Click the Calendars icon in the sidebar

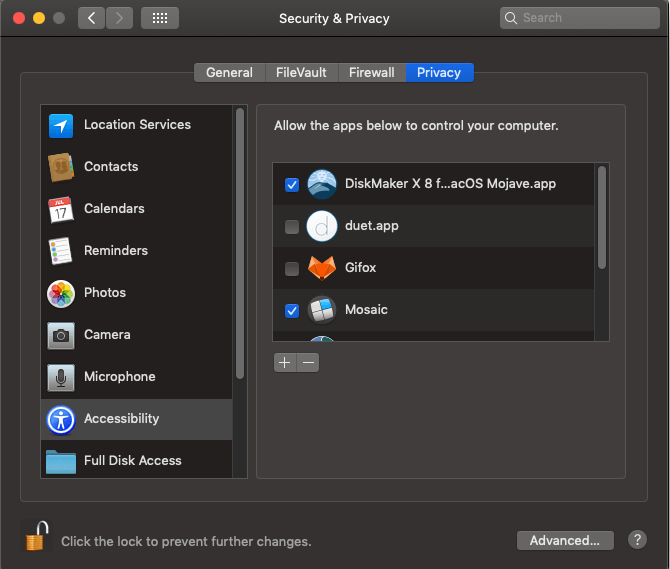click(x=61, y=209)
